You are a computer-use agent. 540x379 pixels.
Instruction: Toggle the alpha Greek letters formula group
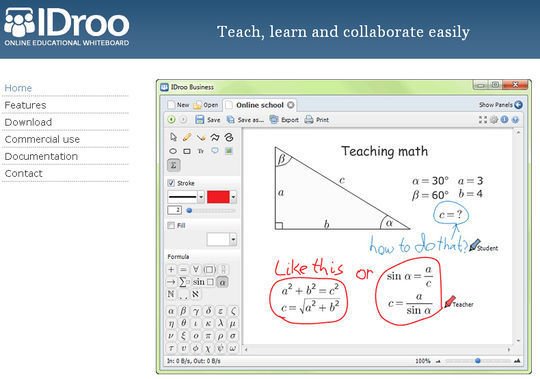pos(222,282)
